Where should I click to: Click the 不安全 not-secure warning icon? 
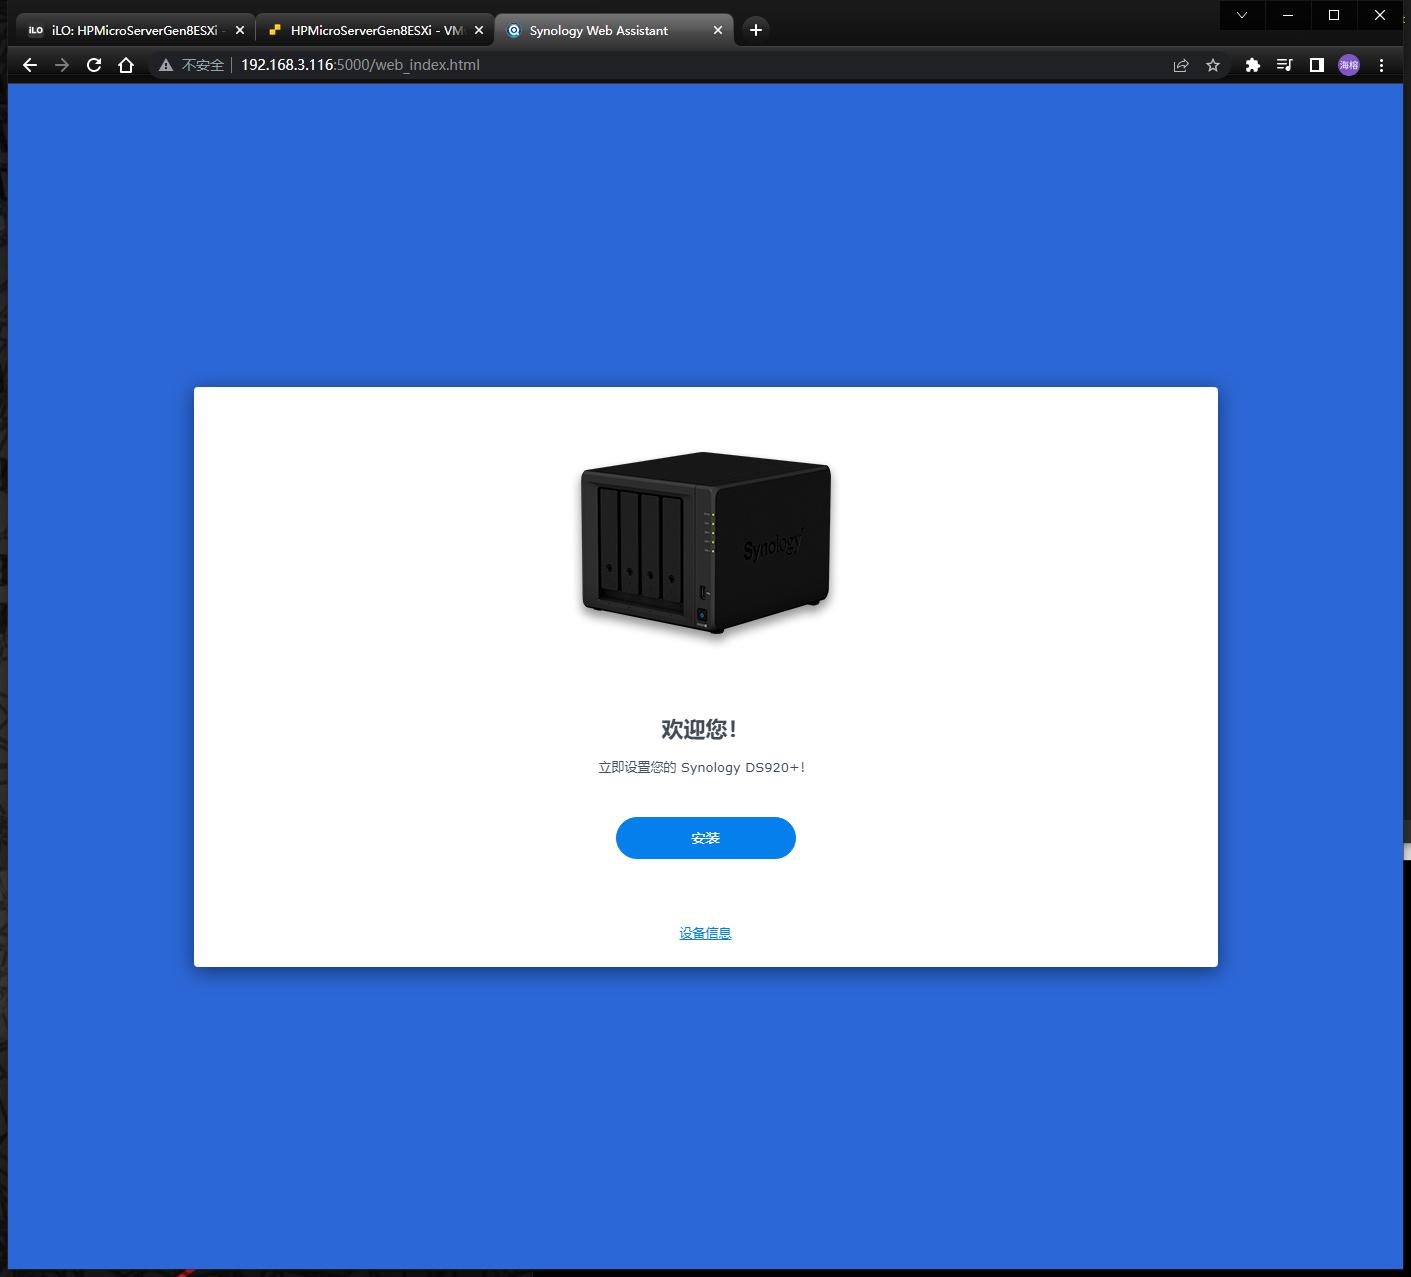tap(166, 65)
